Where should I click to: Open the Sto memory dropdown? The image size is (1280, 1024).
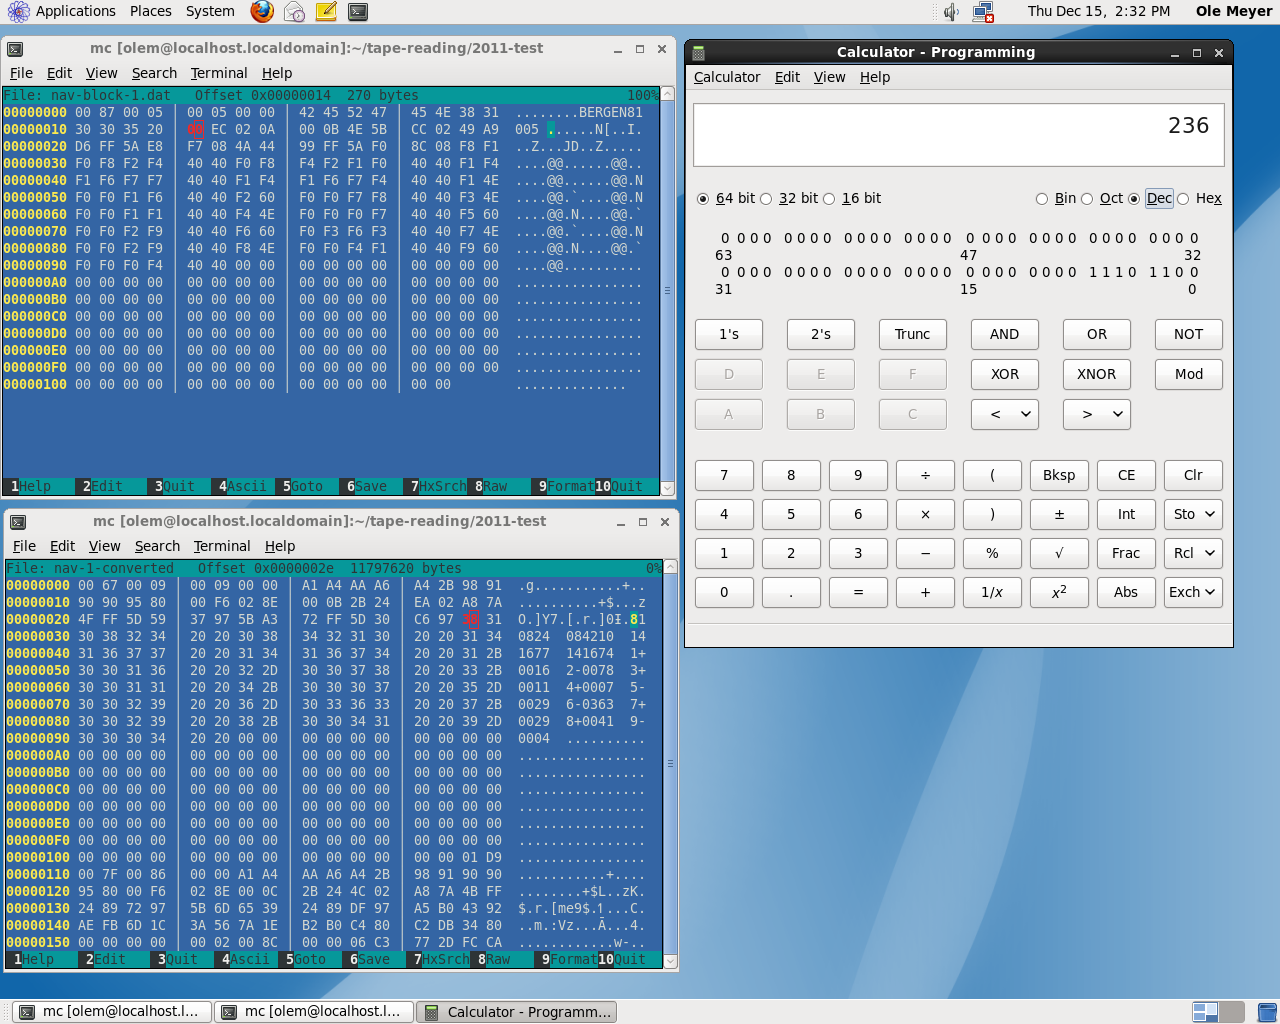click(x=1193, y=514)
